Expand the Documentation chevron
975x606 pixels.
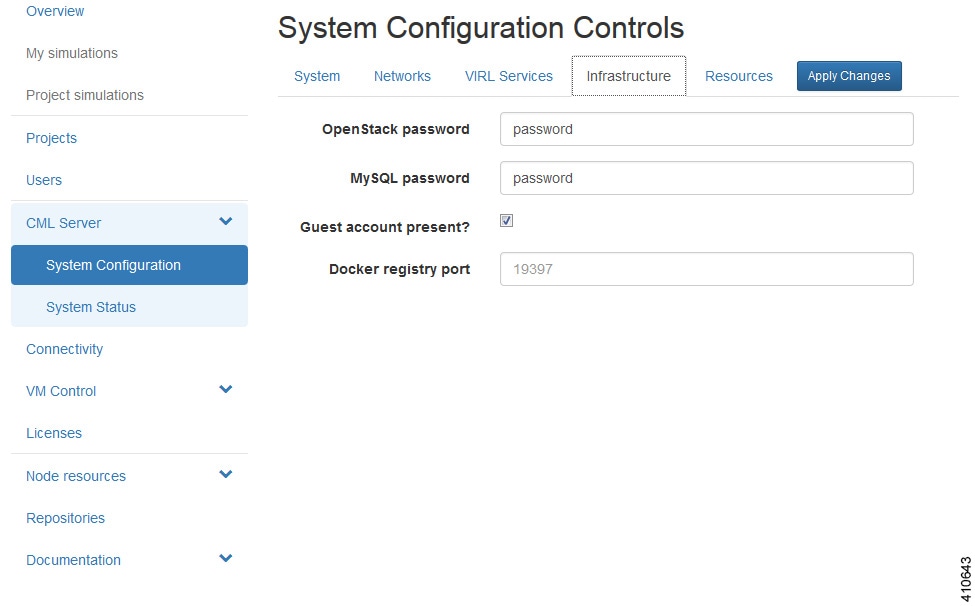pos(225,559)
